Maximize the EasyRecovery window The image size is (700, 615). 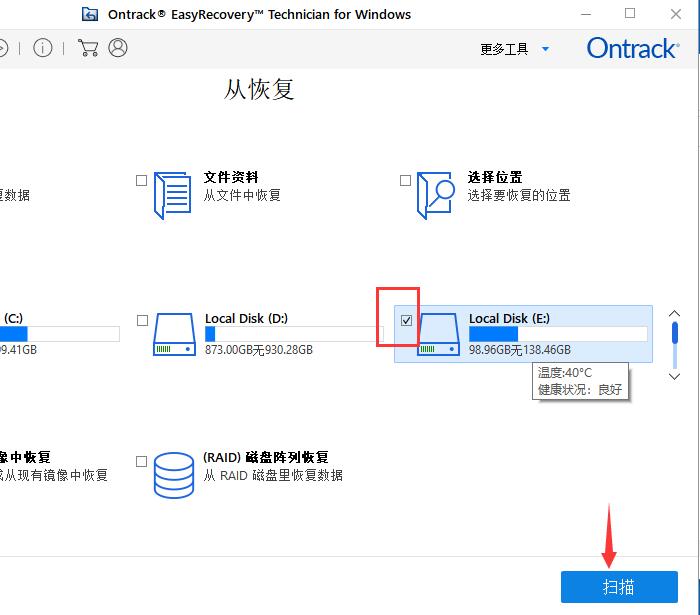[x=630, y=13]
